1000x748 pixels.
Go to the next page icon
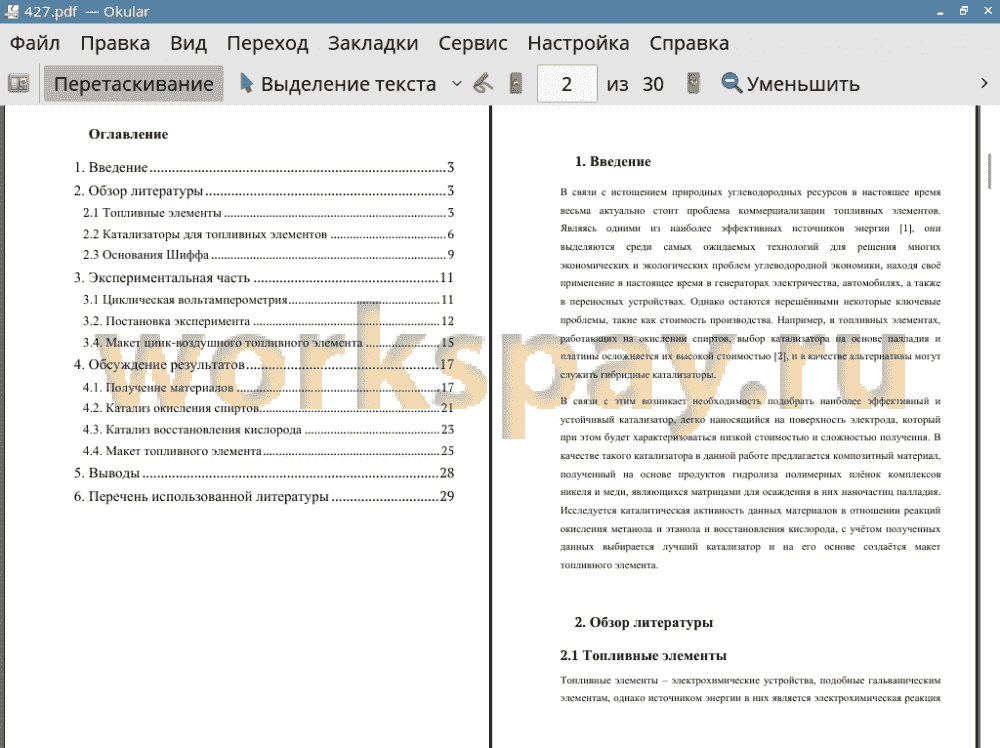tap(693, 84)
